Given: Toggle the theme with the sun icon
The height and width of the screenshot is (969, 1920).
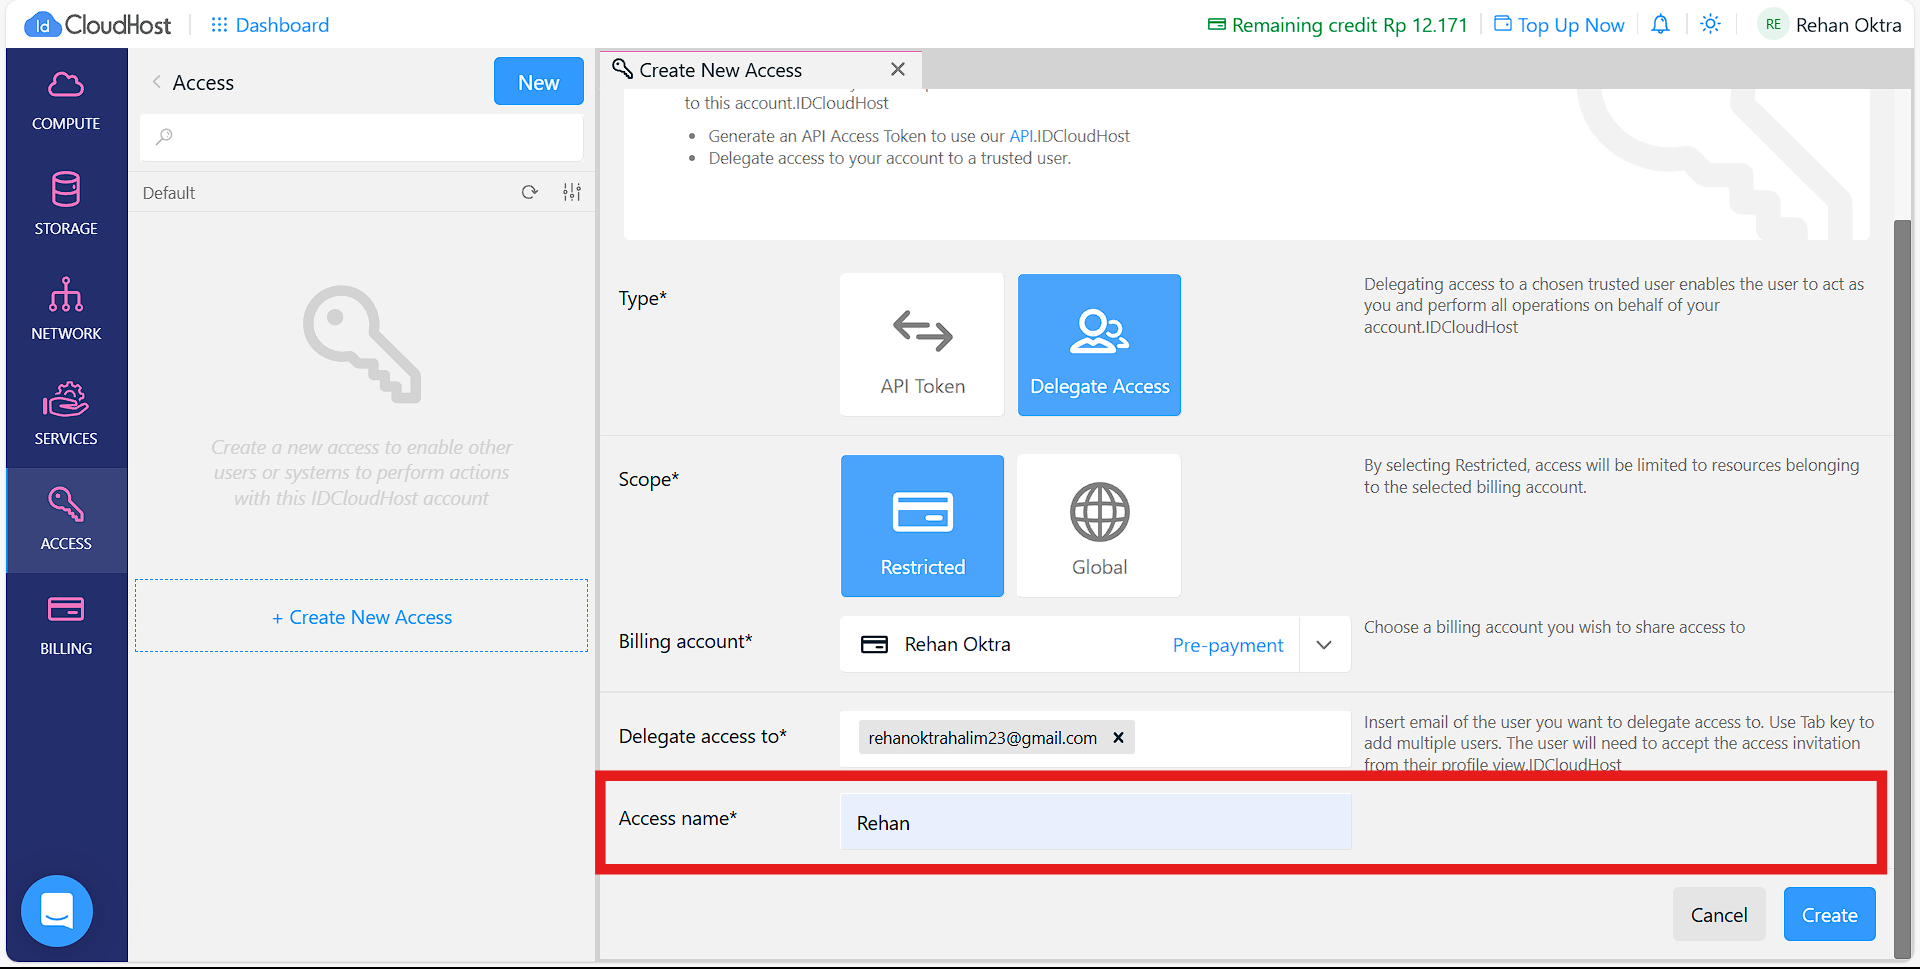Looking at the screenshot, I should coord(1710,24).
